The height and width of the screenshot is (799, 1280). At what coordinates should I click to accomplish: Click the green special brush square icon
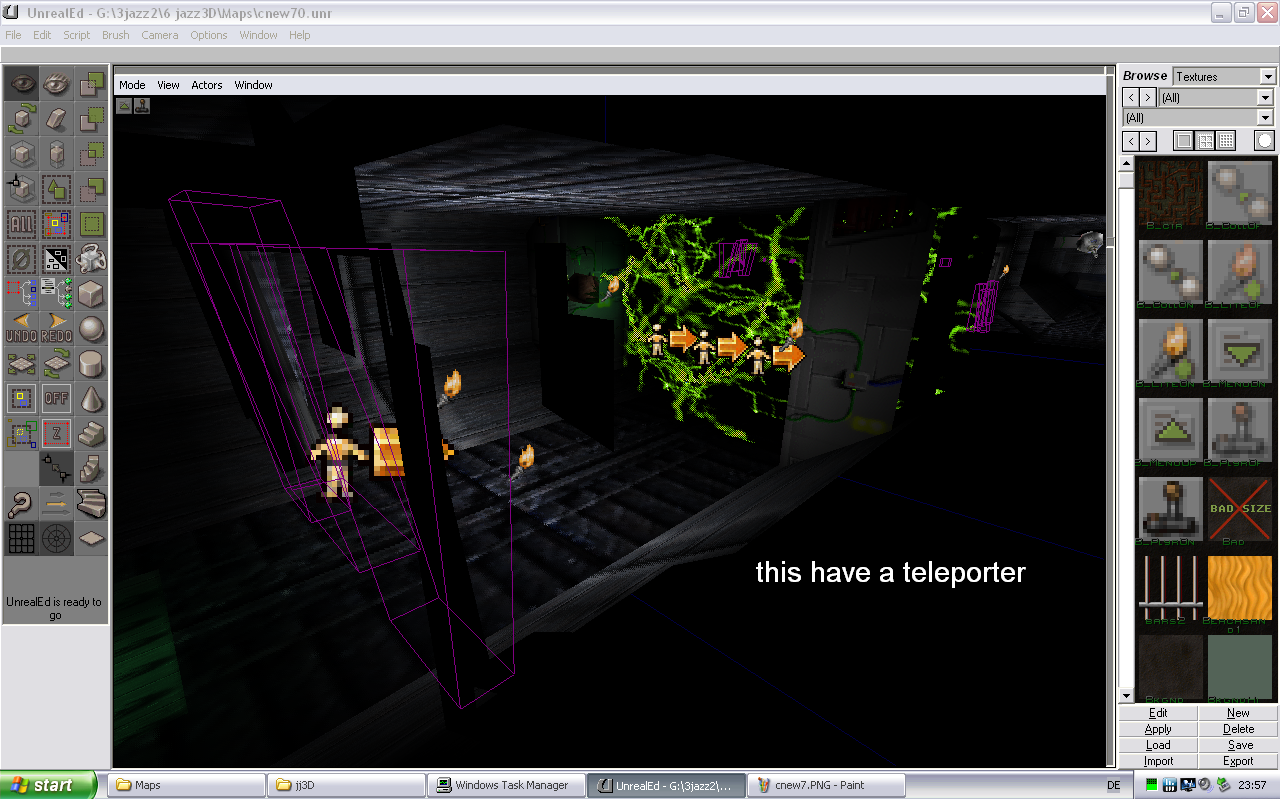click(x=91, y=225)
